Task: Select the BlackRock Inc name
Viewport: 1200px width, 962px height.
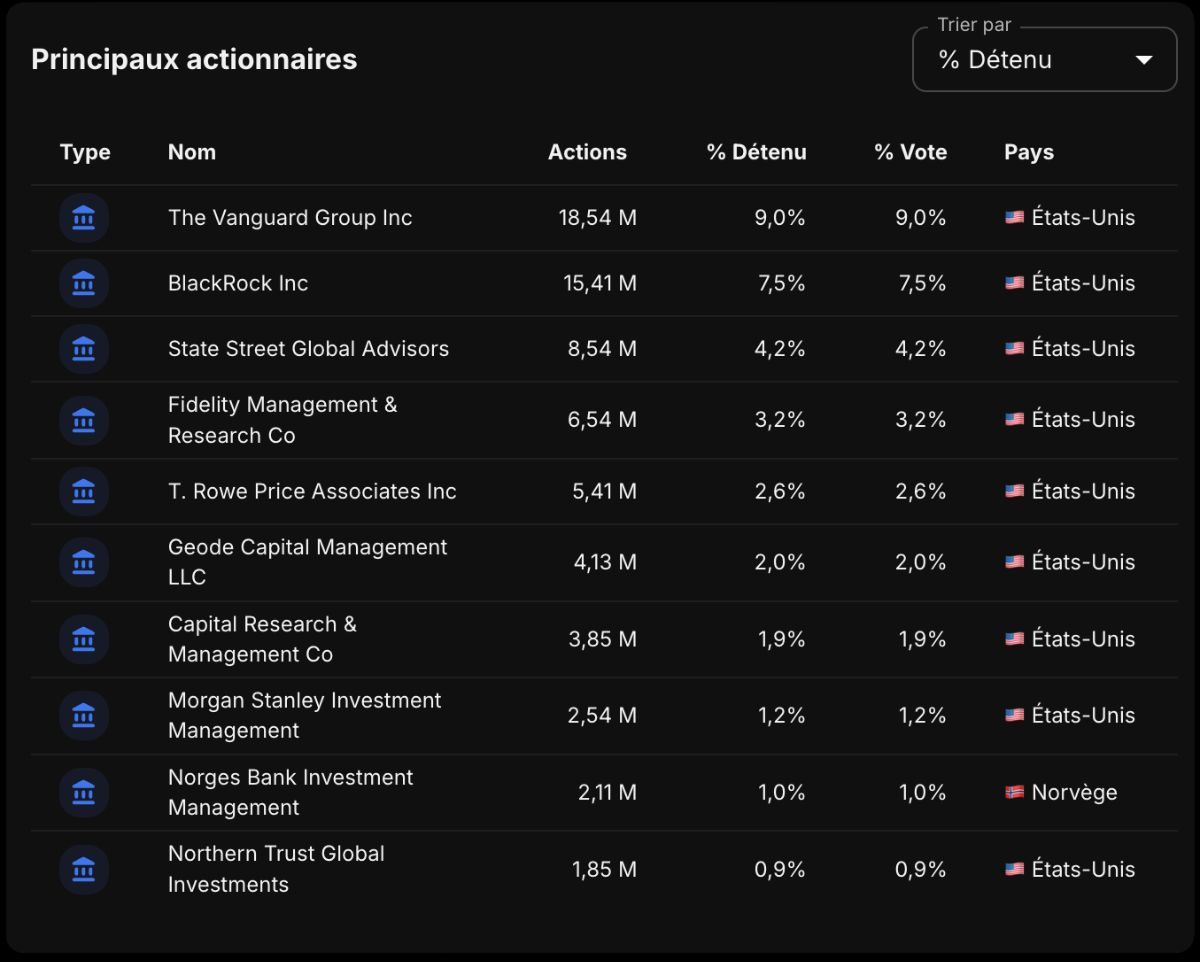Action: 238,283
